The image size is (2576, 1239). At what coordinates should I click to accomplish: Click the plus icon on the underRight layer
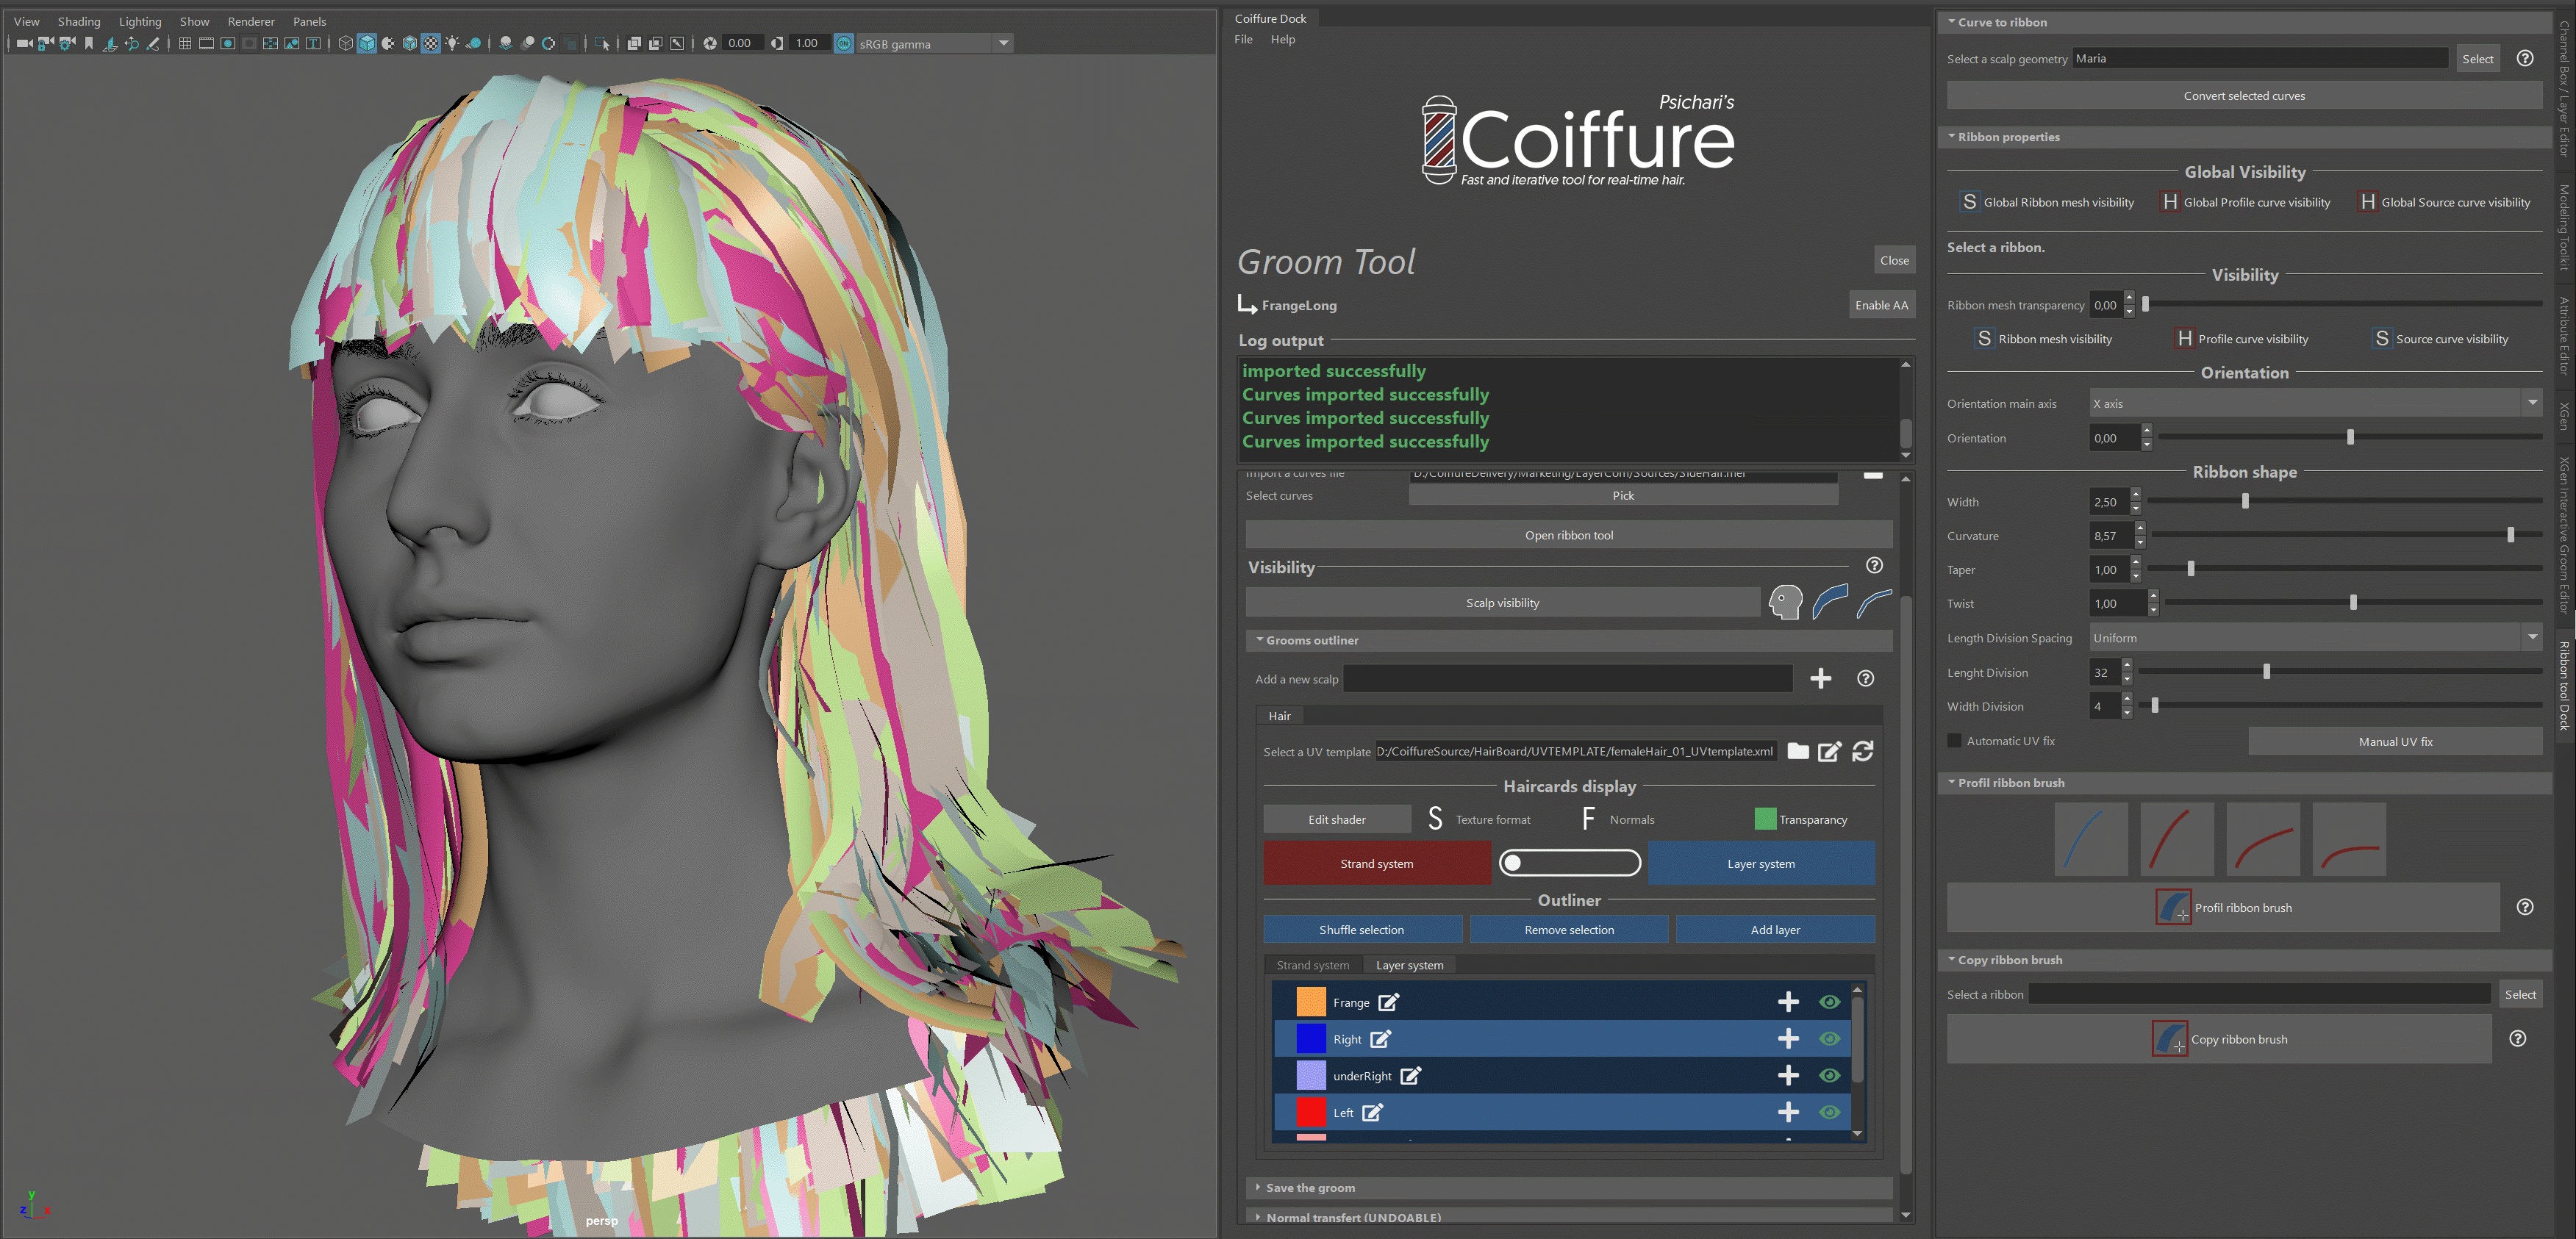(x=1788, y=1075)
